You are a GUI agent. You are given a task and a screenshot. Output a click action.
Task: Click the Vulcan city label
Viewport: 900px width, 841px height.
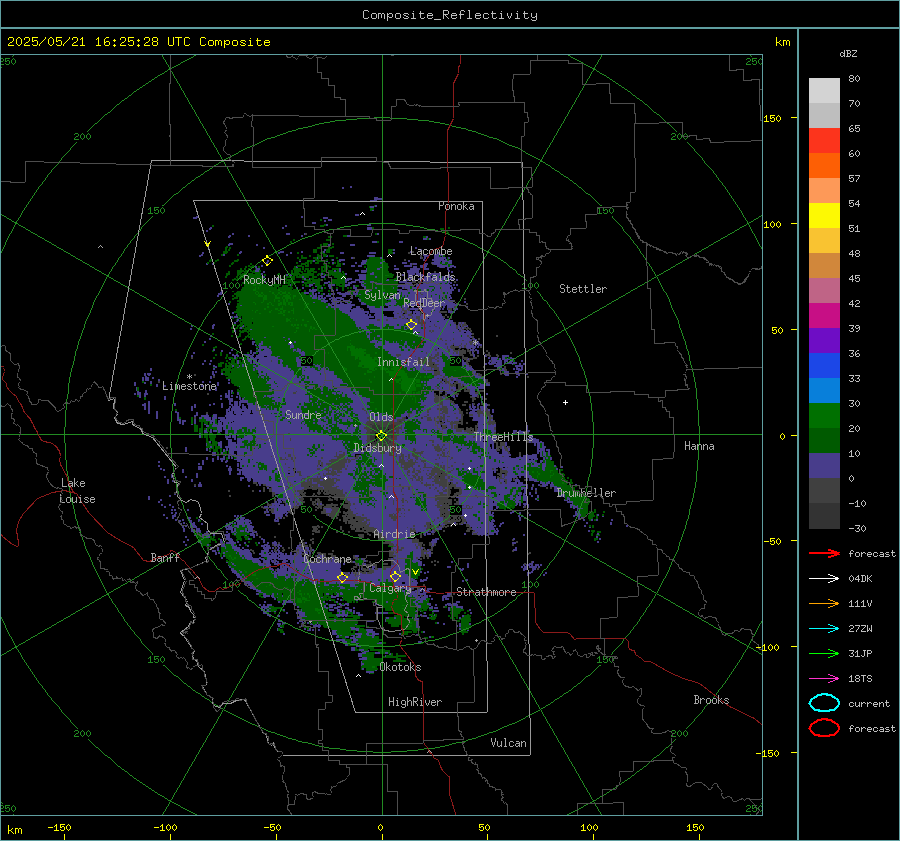(509, 743)
